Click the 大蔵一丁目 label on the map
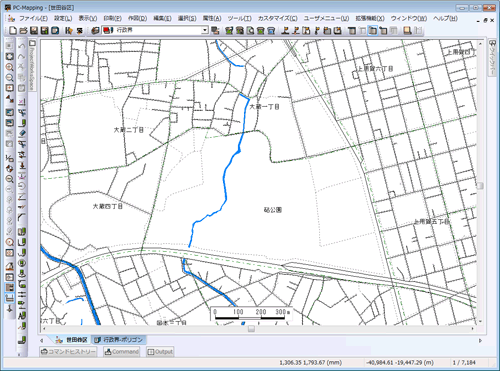Screen dimensions: 500x371 [x=264, y=107]
